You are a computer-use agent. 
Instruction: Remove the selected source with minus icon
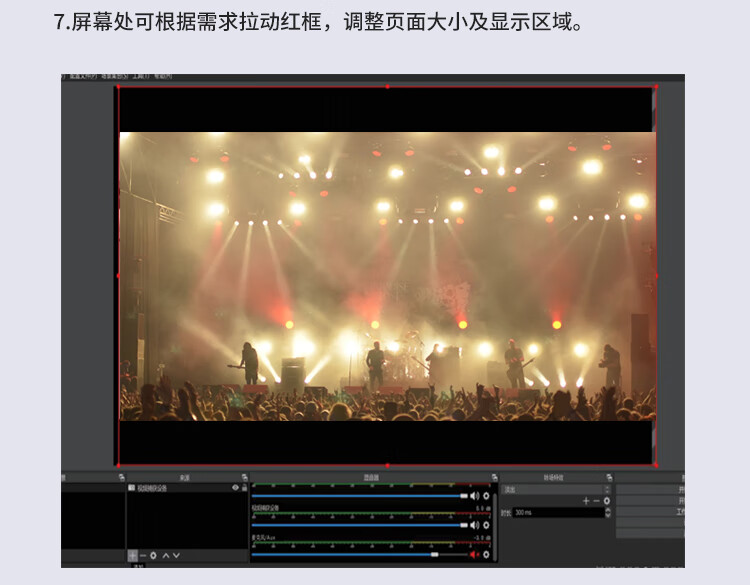[x=143, y=555]
